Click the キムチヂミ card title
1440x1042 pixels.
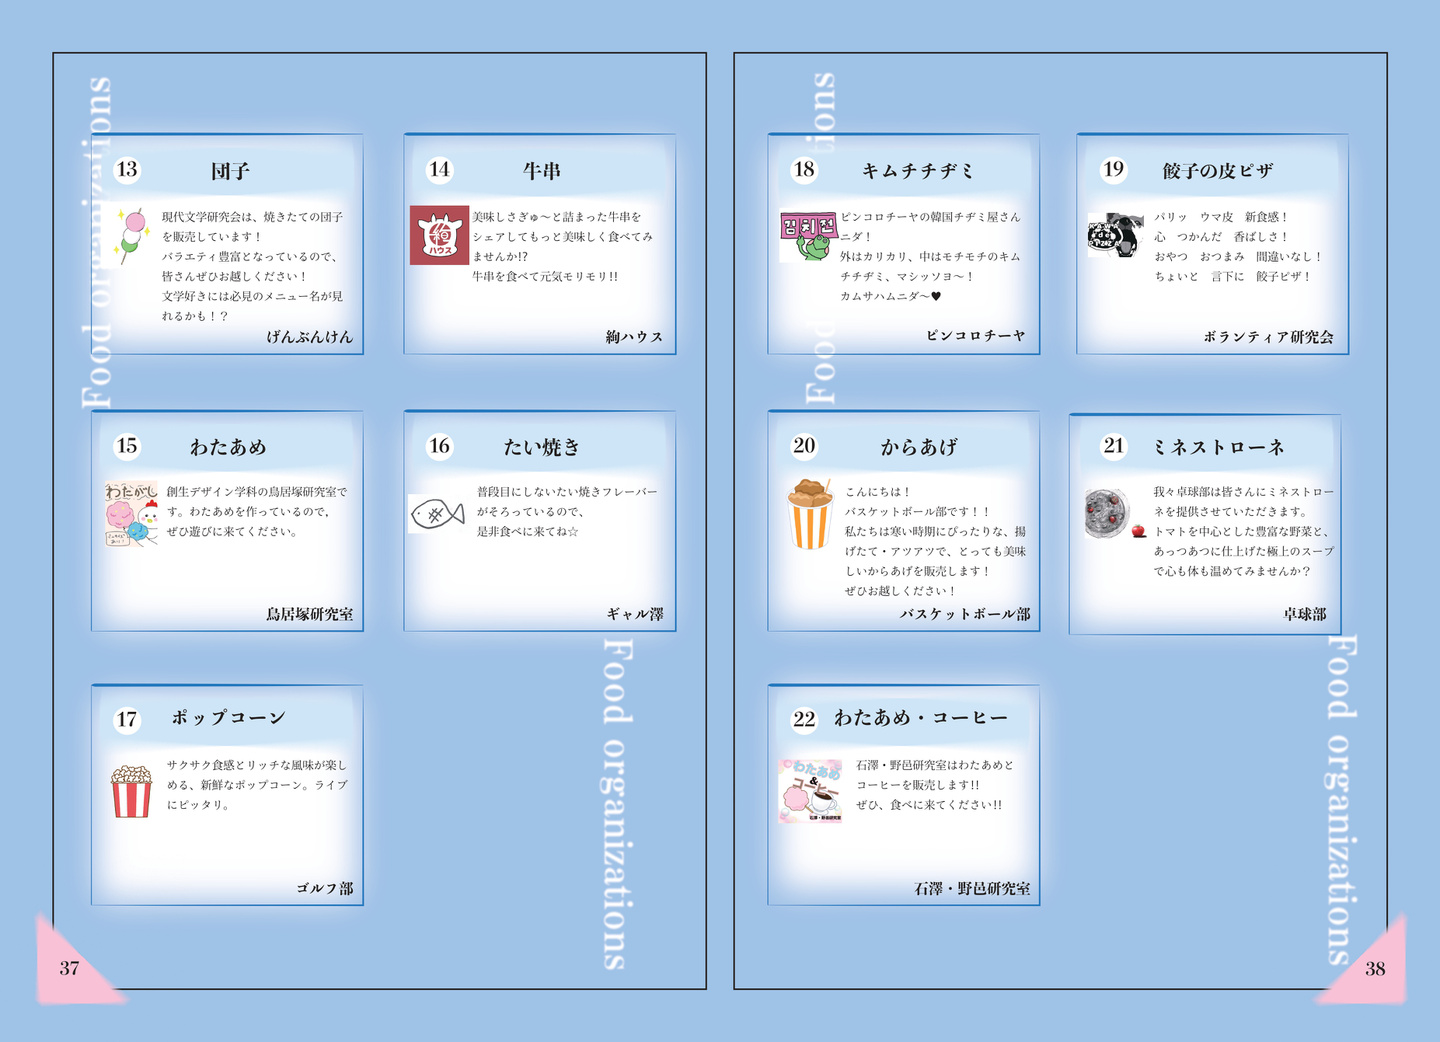(x=918, y=171)
